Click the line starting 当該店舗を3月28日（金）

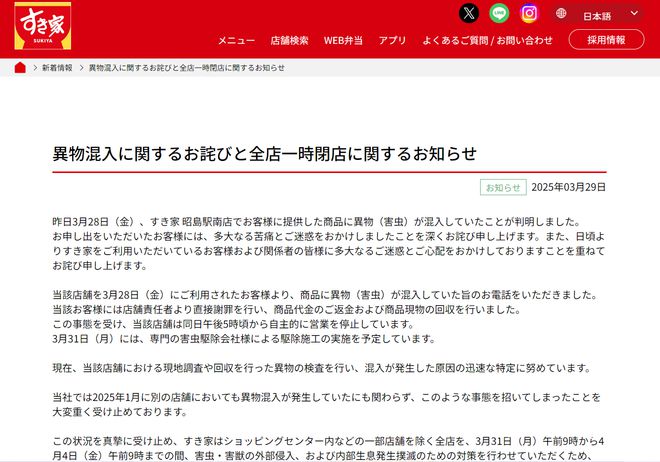pyautogui.click(x=325, y=295)
